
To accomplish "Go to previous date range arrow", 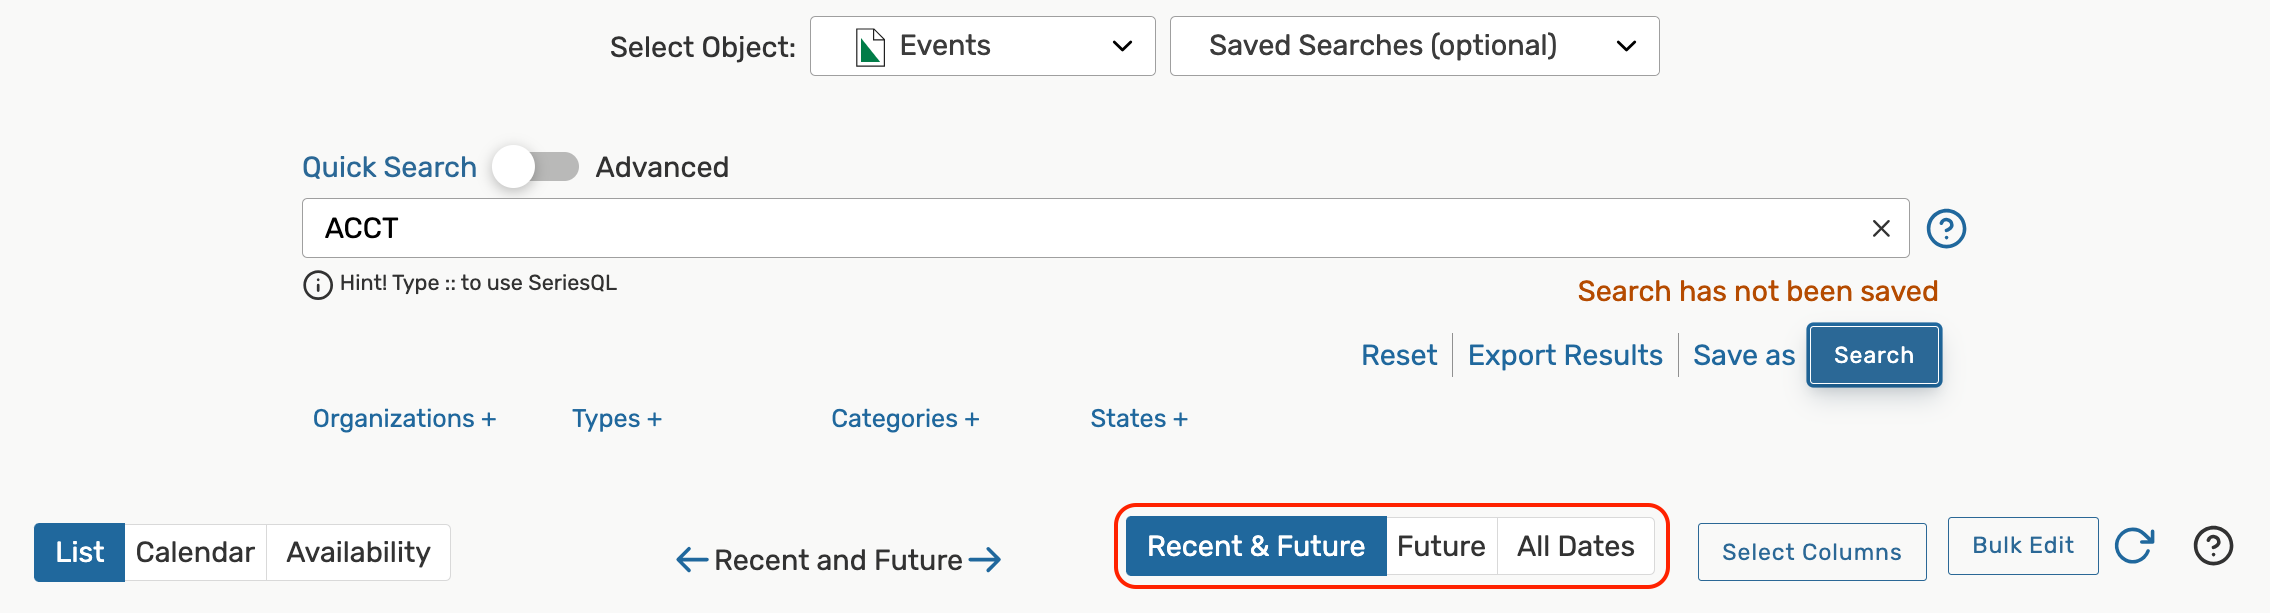I will (x=692, y=560).
